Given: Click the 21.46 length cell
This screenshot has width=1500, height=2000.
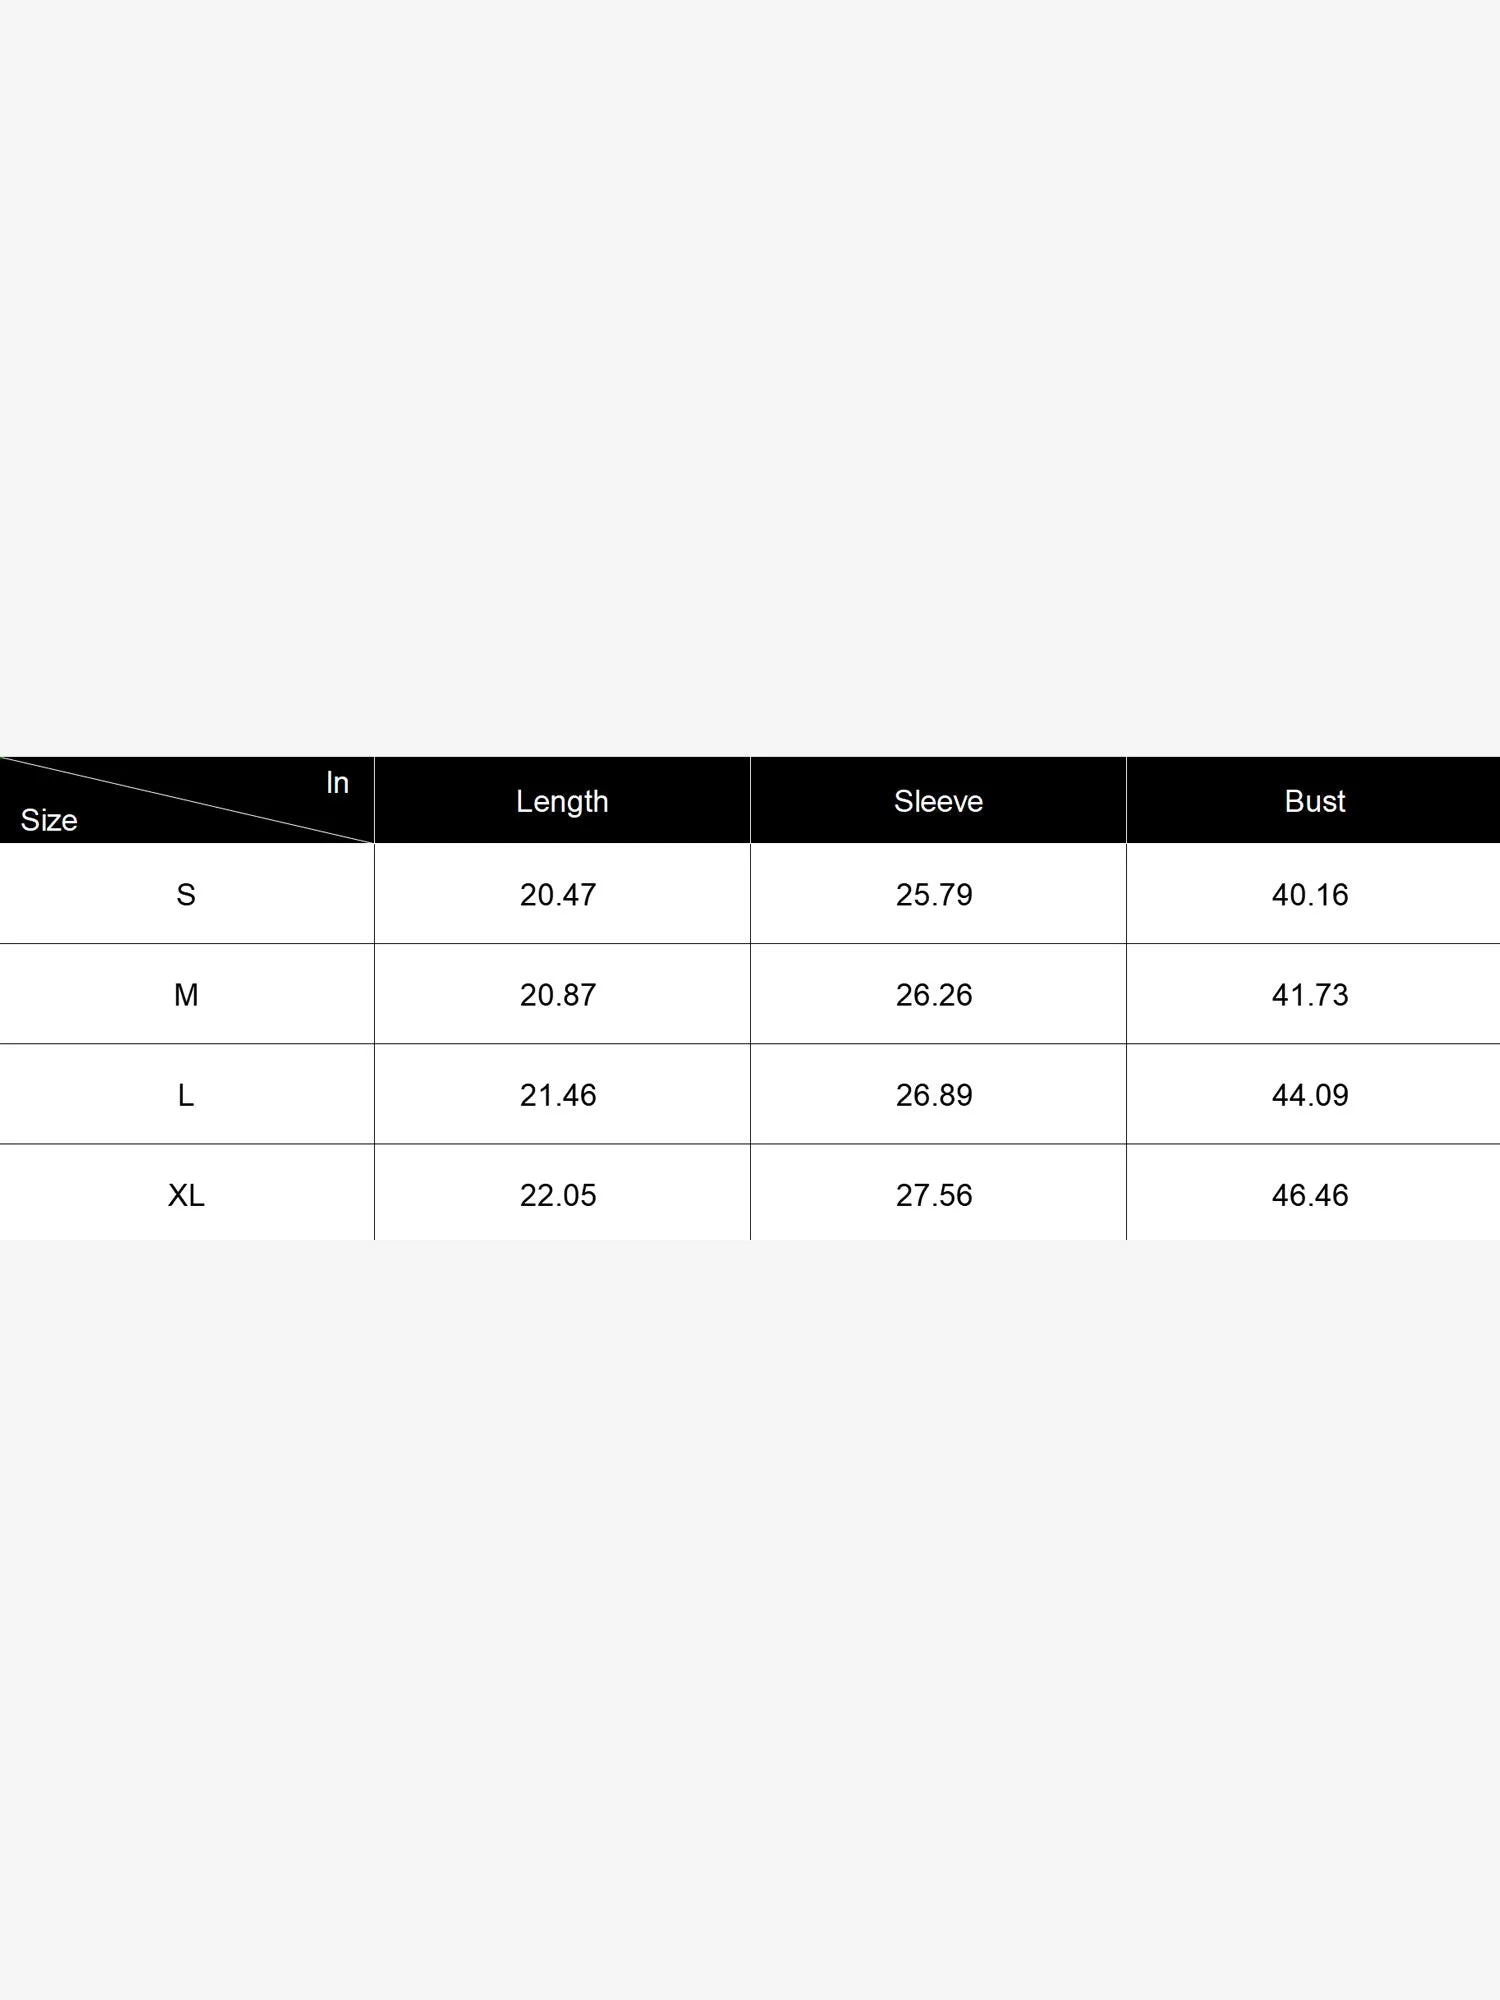Looking at the screenshot, I should tap(558, 1095).
